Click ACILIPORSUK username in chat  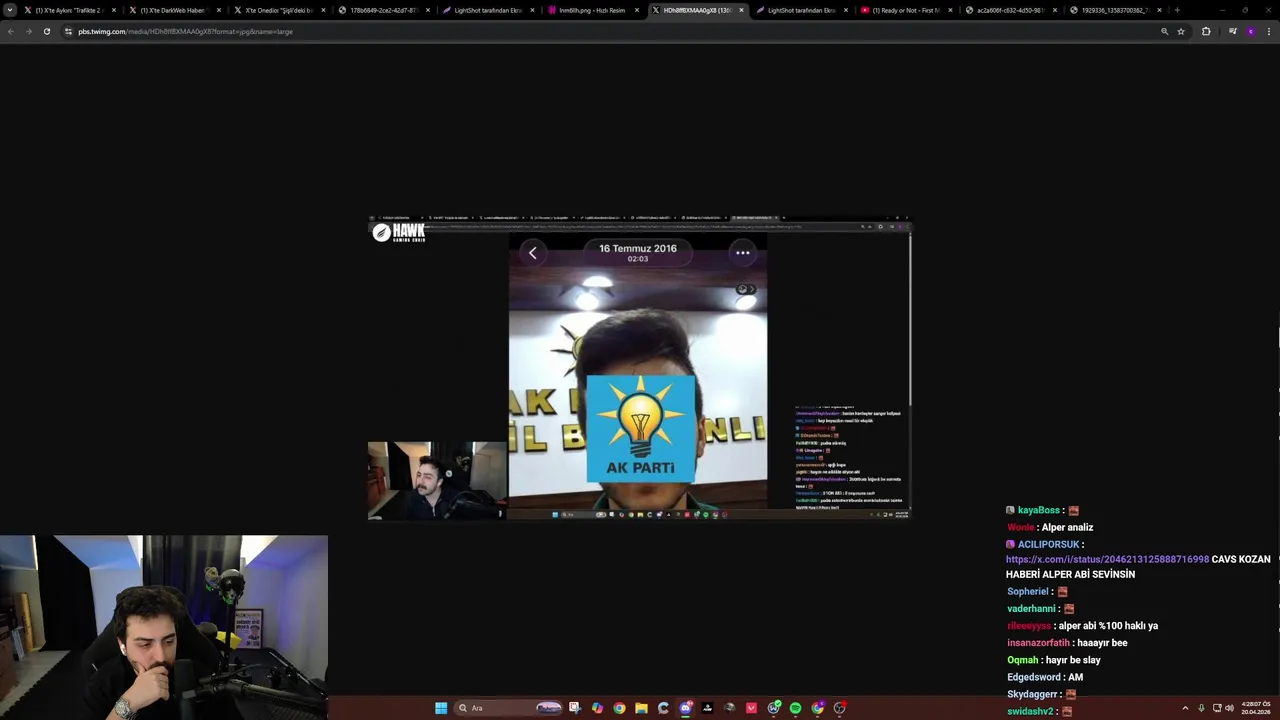[x=1048, y=545]
